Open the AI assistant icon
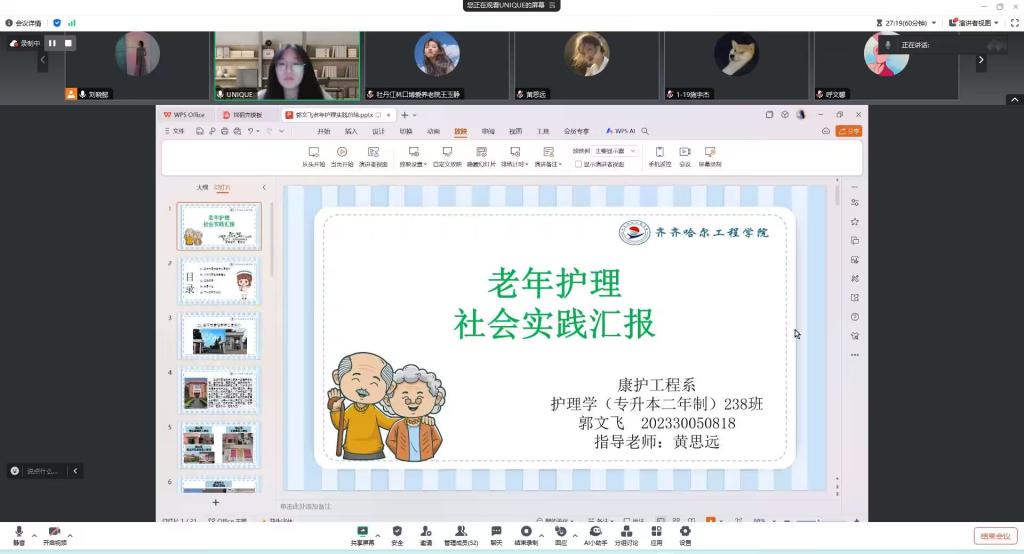Image resolution: width=1024 pixels, height=554 pixels. point(595,532)
